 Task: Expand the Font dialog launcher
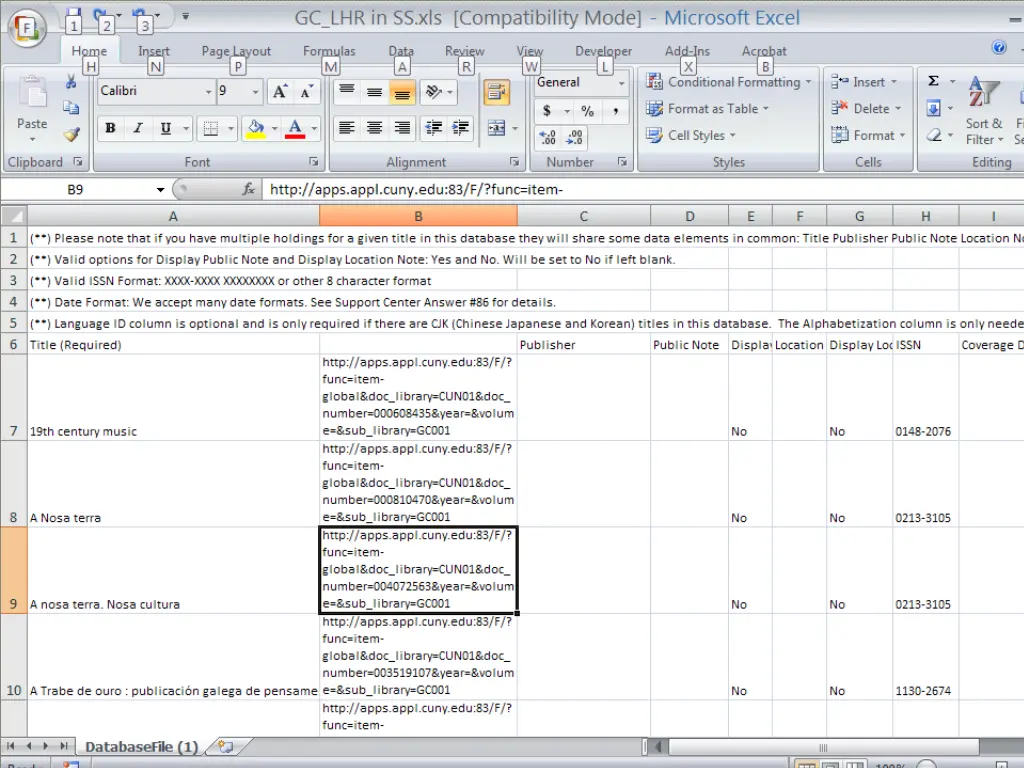pos(313,161)
